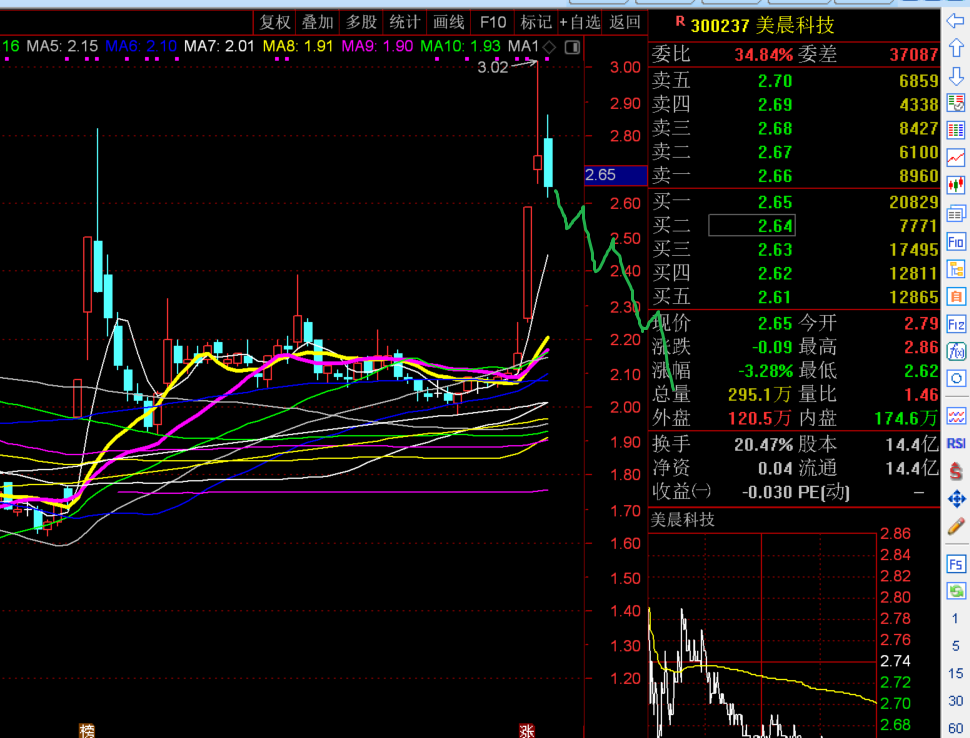Click the red R badge beside 300237
970x738 pixels.
[680, 22]
